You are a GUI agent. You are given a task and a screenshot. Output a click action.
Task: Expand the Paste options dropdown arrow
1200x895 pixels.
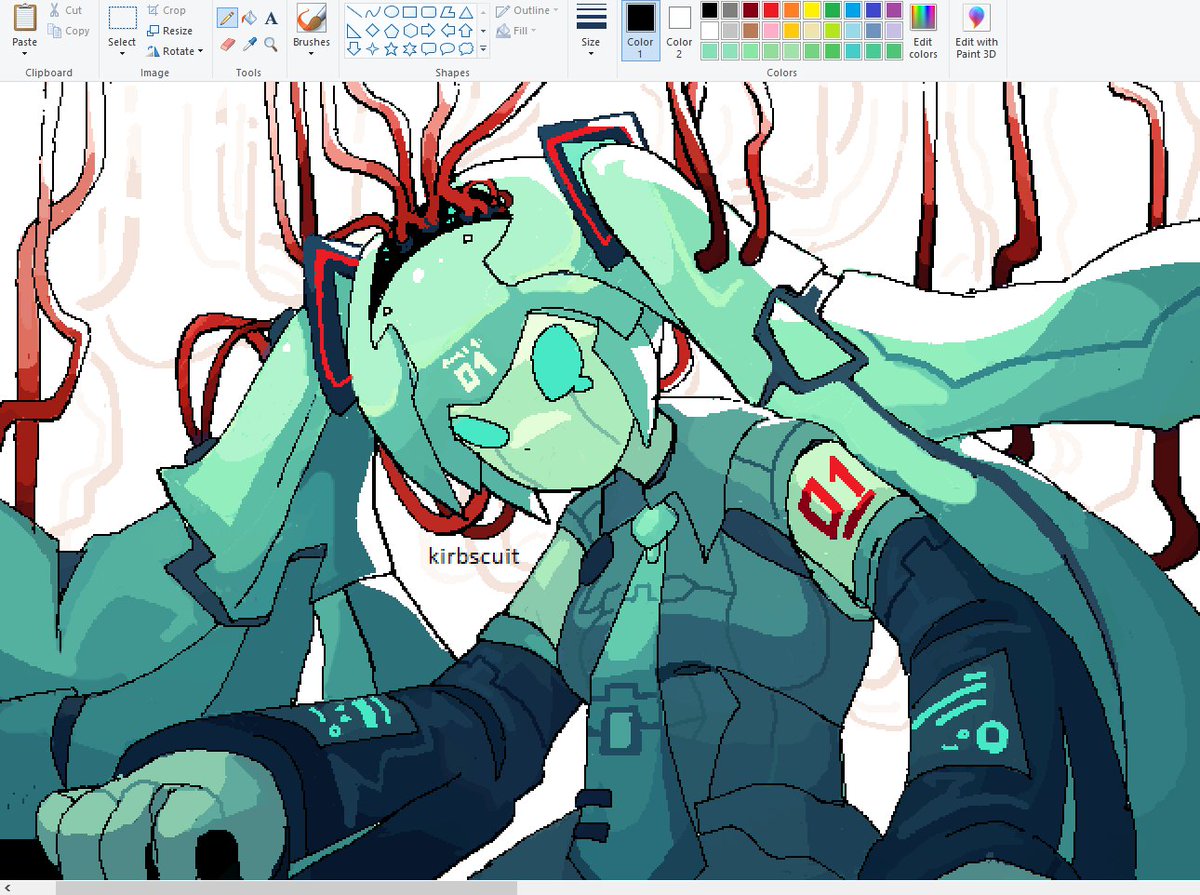coord(25,53)
